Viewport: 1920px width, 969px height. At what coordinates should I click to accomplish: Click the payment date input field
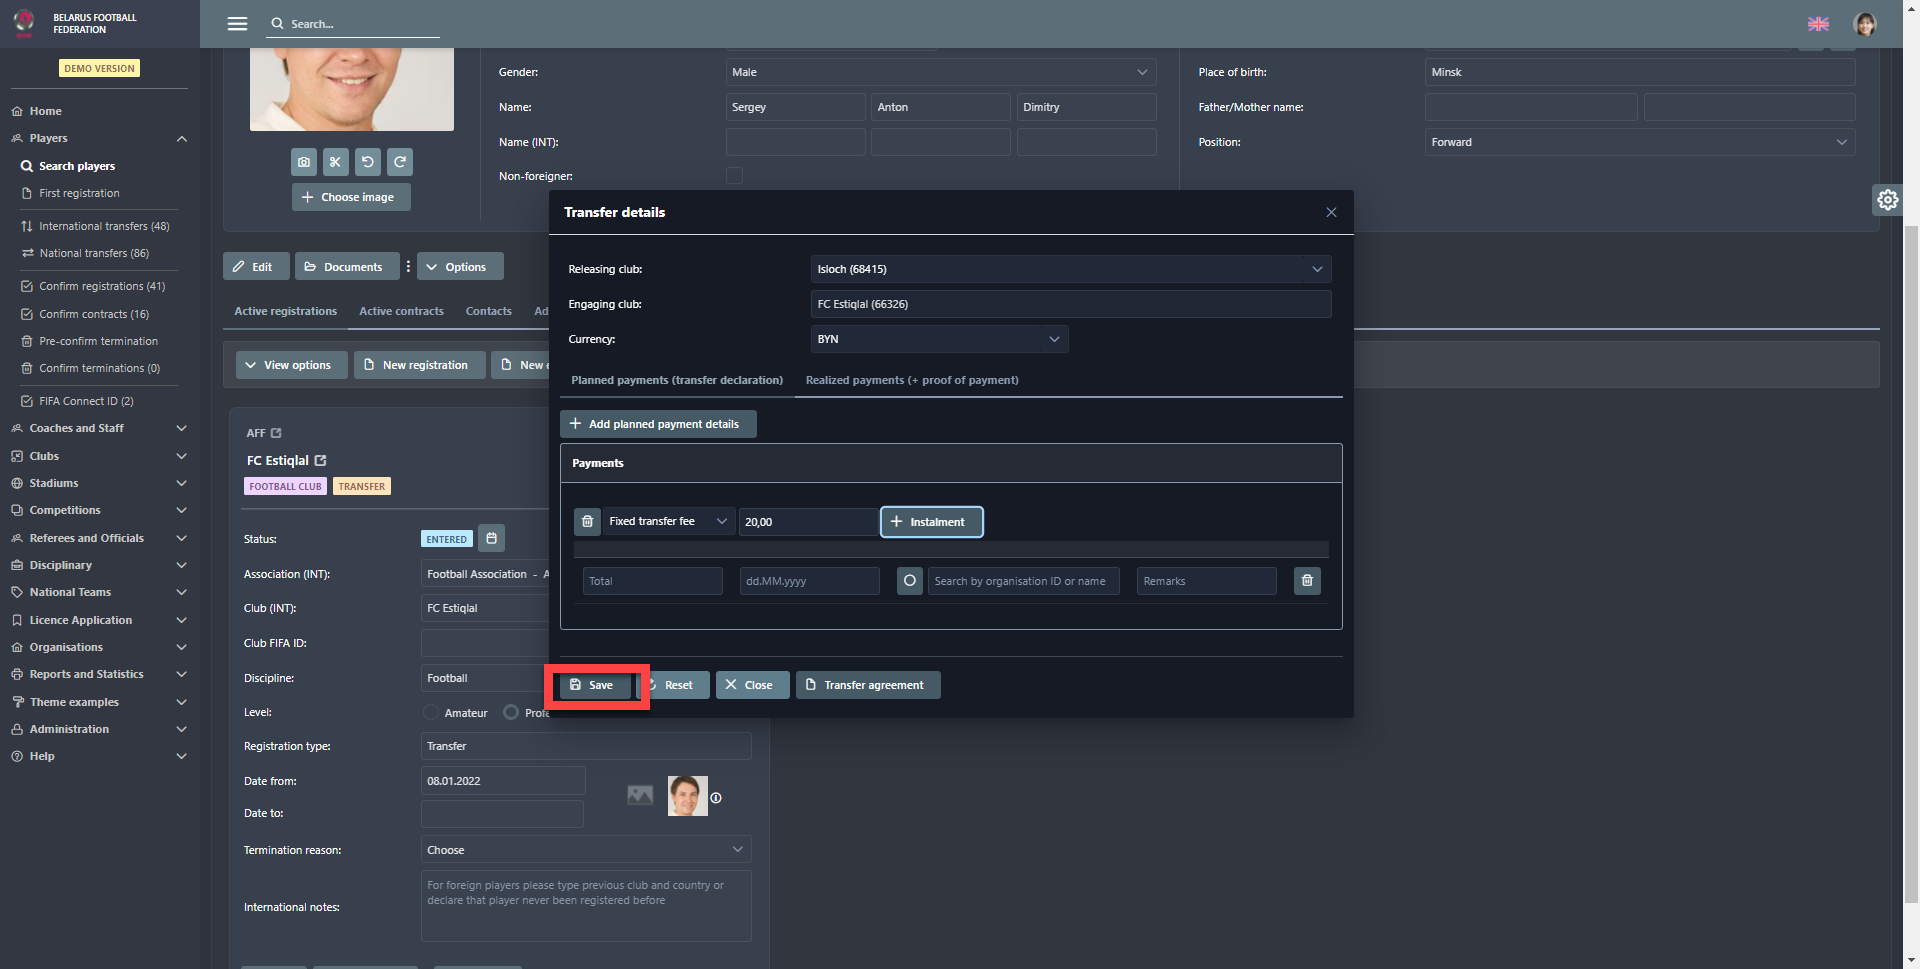pos(809,581)
